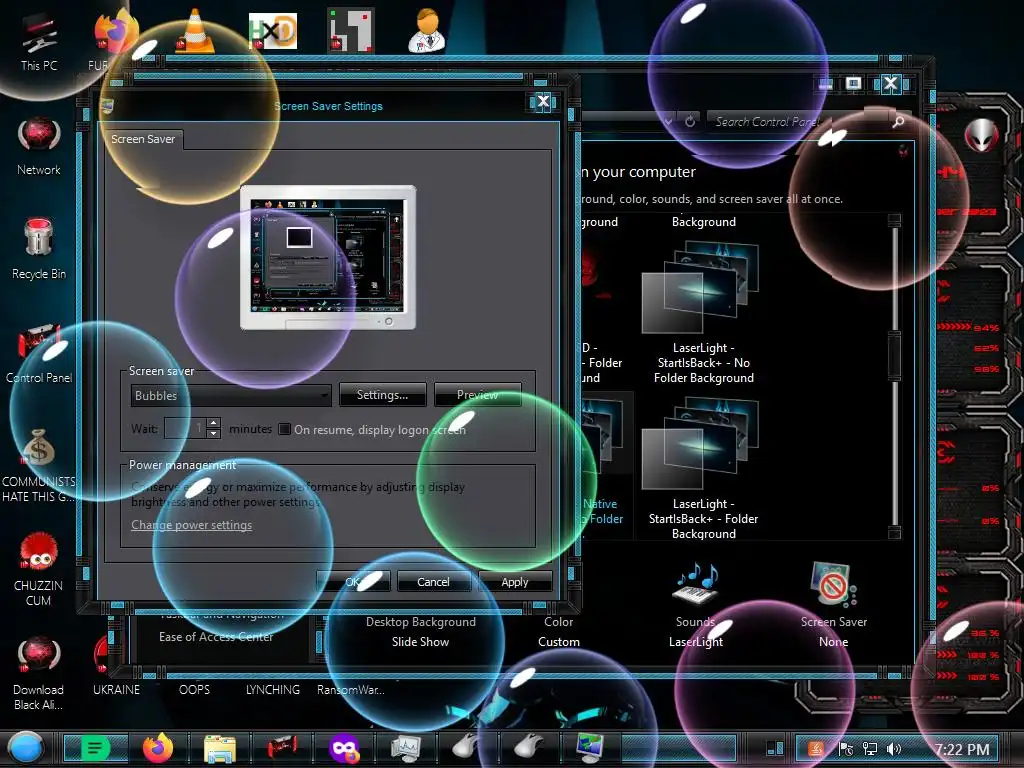The height and width of the screenshot is (768, 1024).
Task: Click the orange tray icon beside the flag
Action: pyautogui.click(x=816, y=748)
